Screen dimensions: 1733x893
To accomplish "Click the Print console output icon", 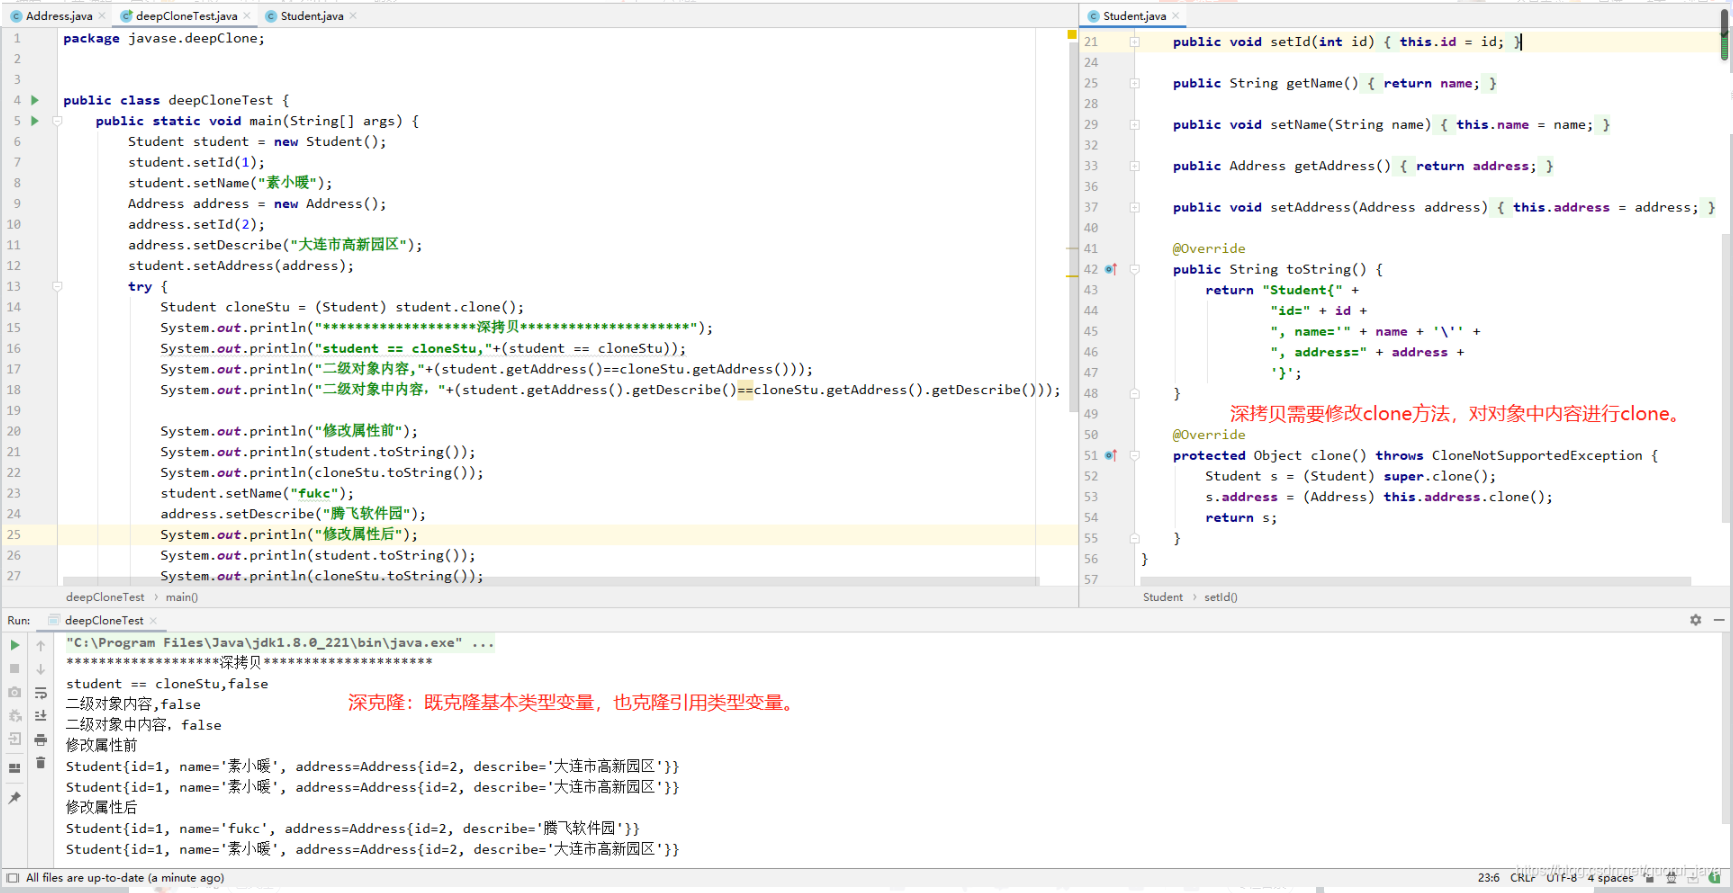I will click(41, 740).
